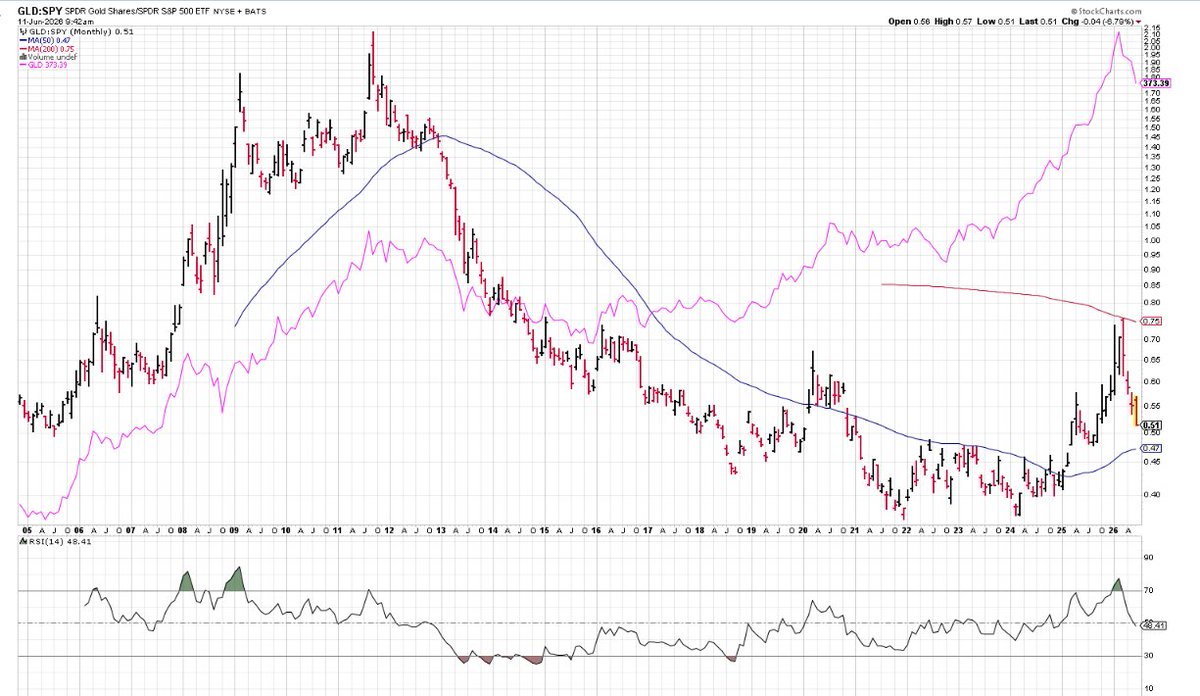Click the 0.65 price axis label

pos(1150,359)
